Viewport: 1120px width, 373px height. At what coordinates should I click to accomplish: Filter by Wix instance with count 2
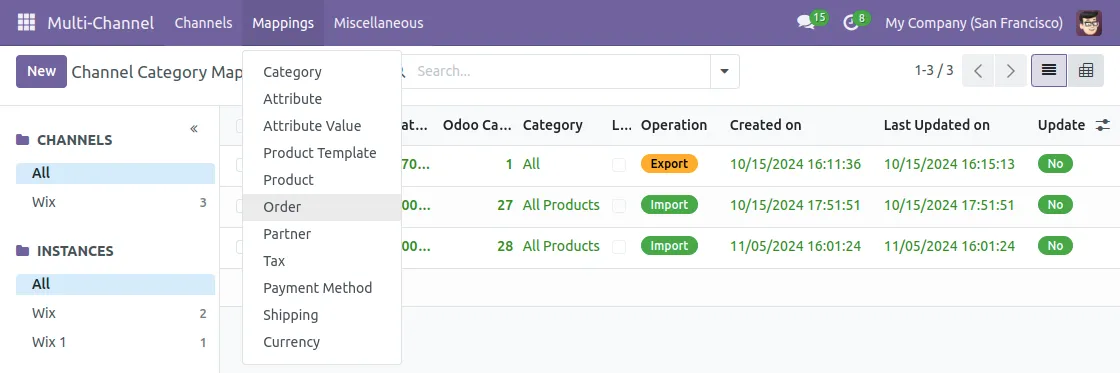pyautogui.click(x=115, y=314)
